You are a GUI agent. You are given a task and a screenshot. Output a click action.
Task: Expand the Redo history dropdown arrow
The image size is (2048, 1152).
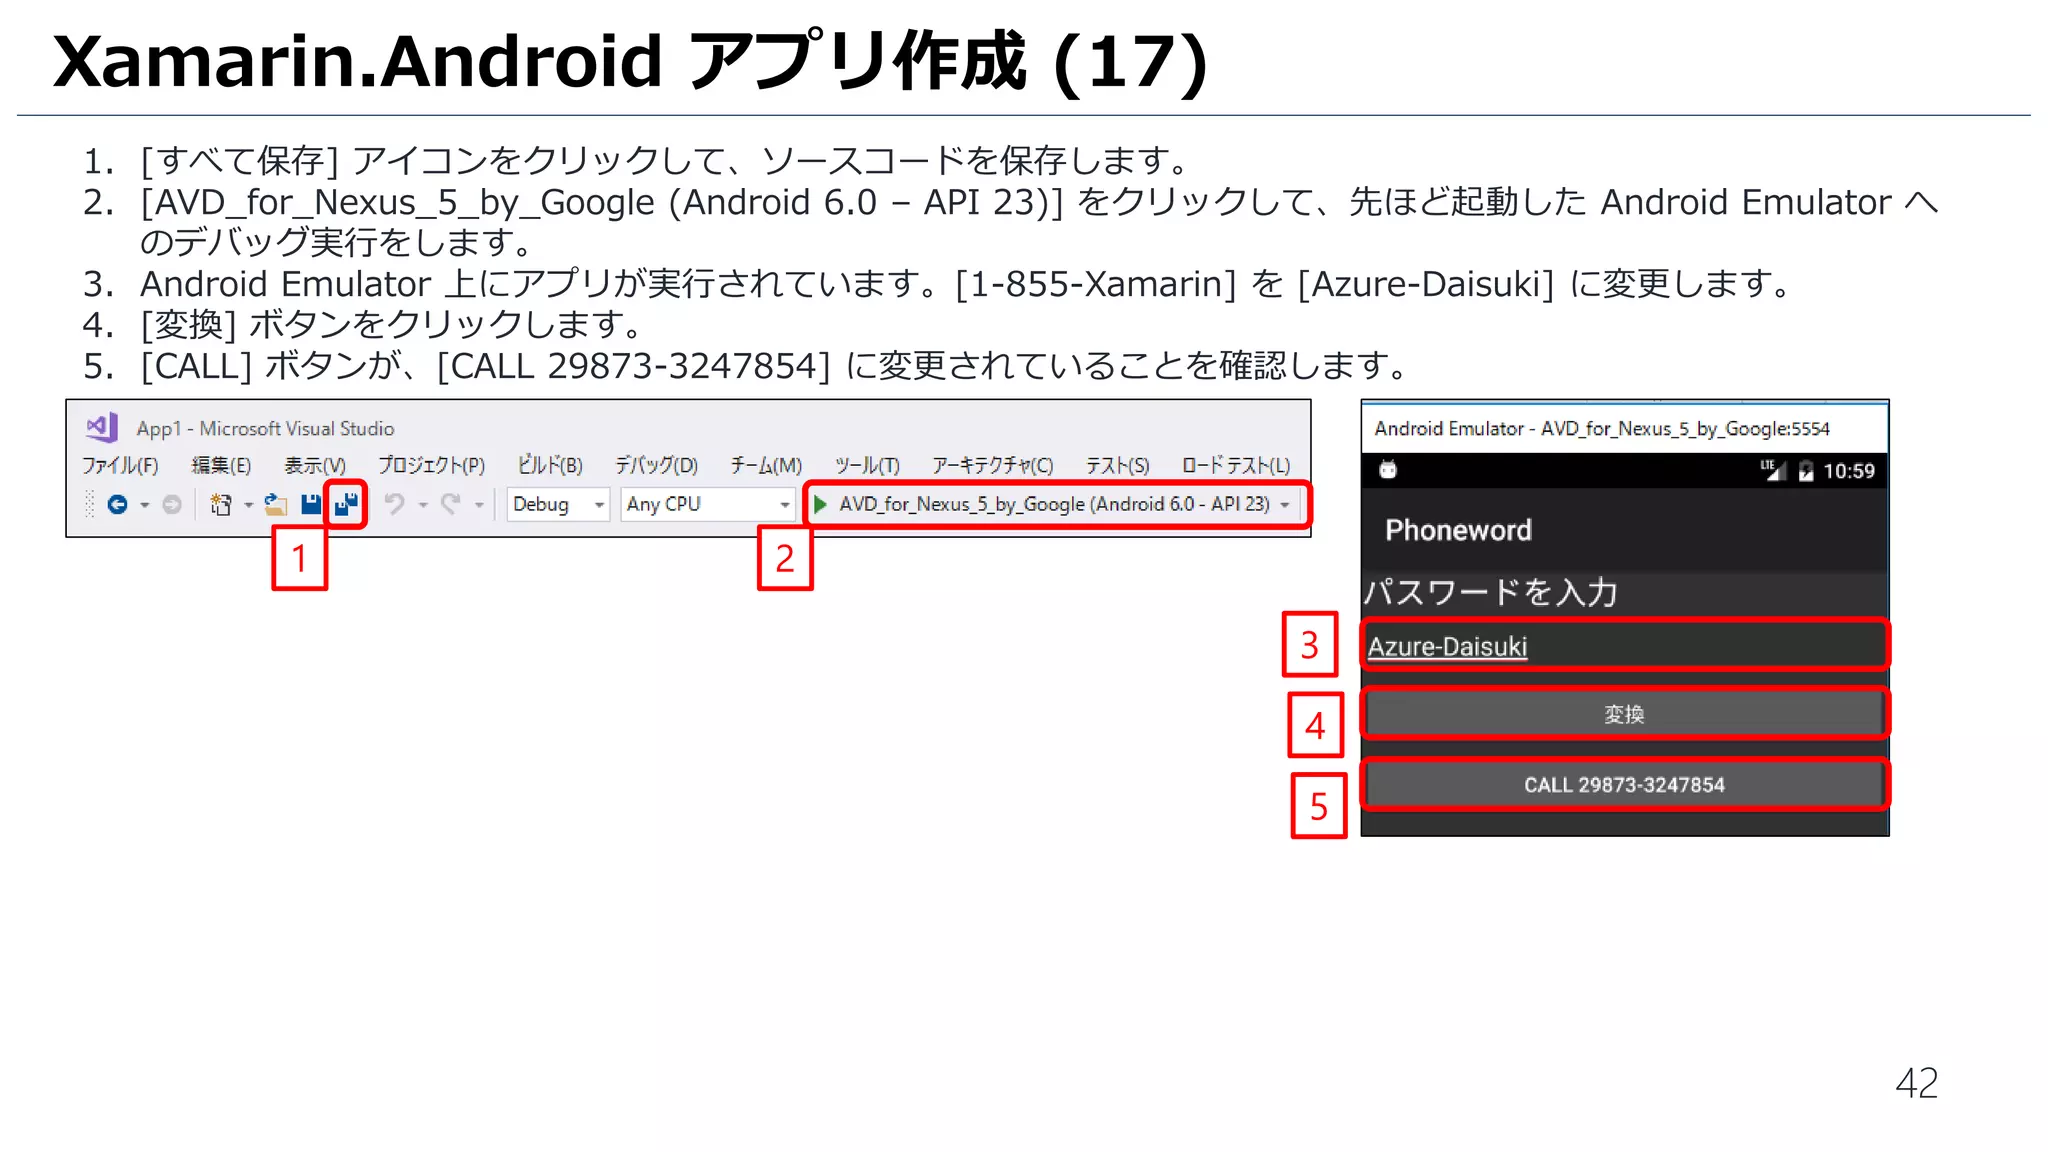479,505
